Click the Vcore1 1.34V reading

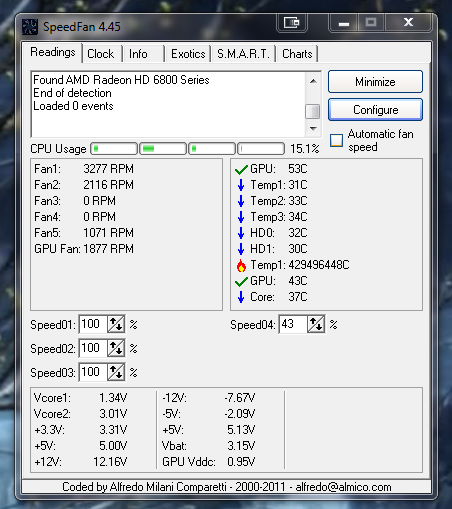[x=80, y=398]
